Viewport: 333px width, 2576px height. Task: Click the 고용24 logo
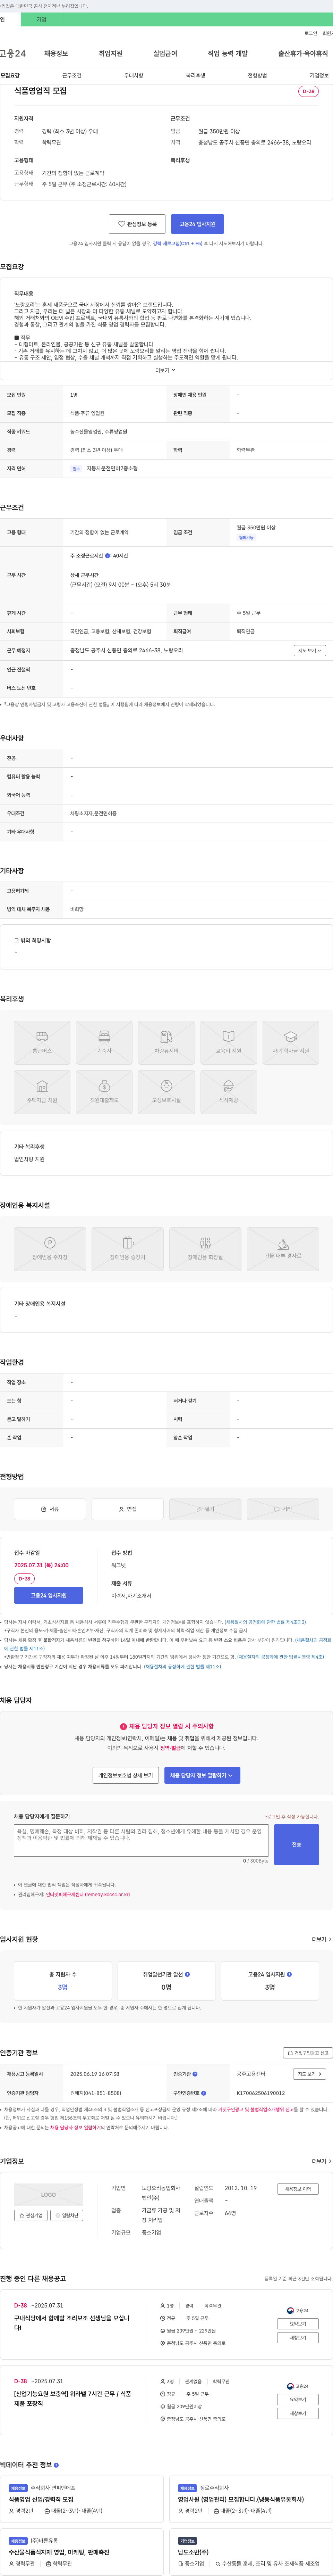coord(13,53)
